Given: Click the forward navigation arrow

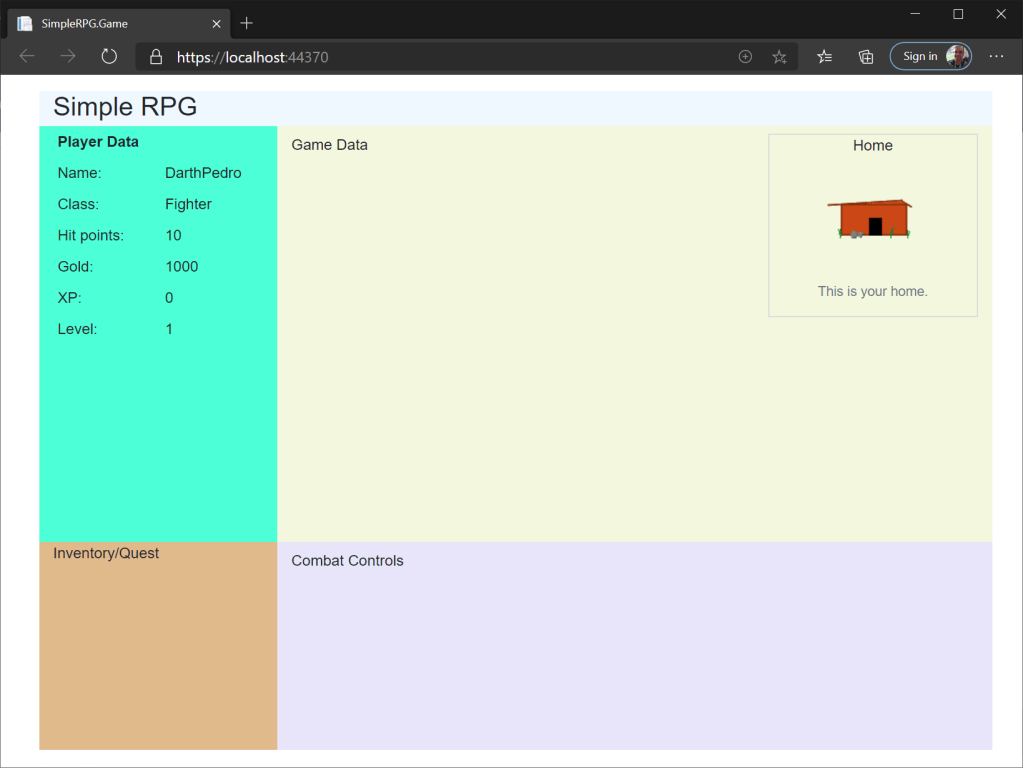Looking at the screenshot, I should click(68, 57).
